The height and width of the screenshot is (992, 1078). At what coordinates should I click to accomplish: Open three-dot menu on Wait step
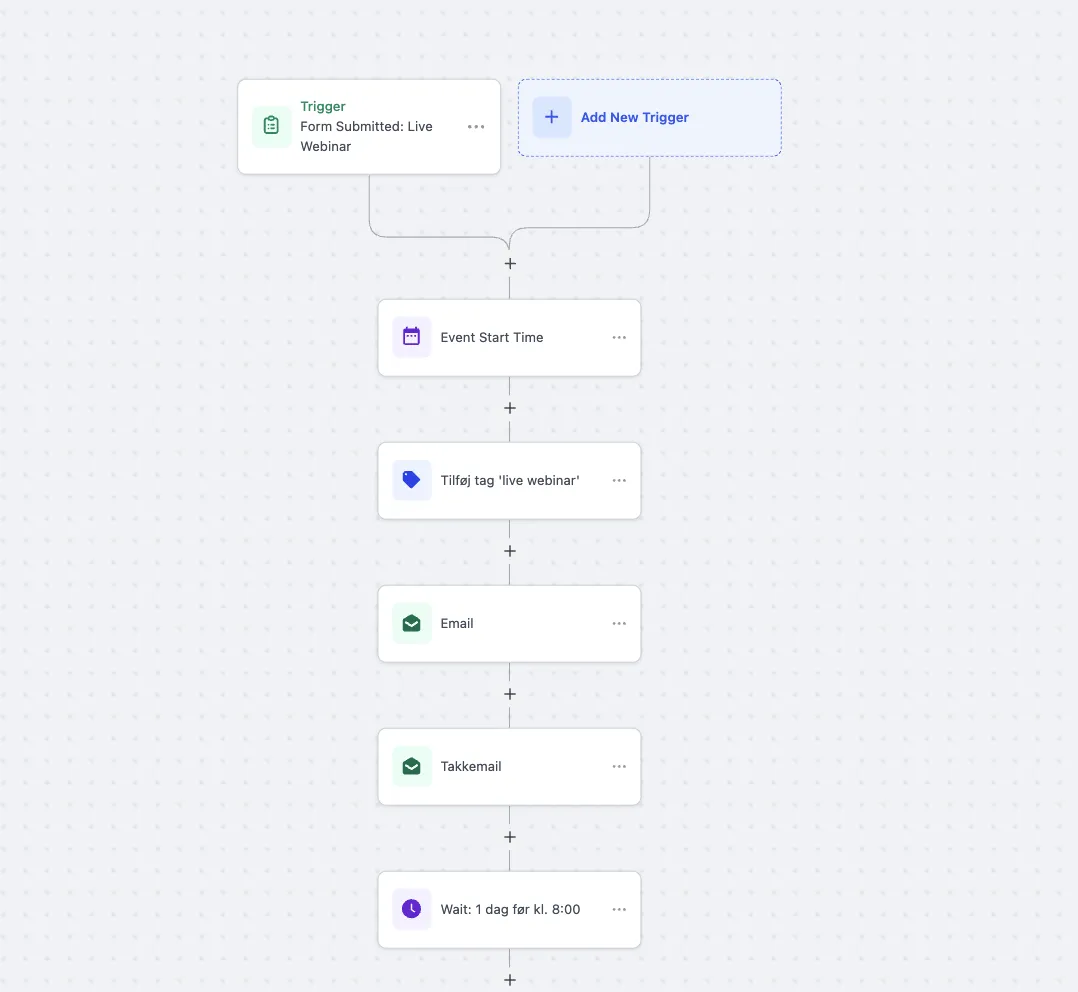point(619,910)
